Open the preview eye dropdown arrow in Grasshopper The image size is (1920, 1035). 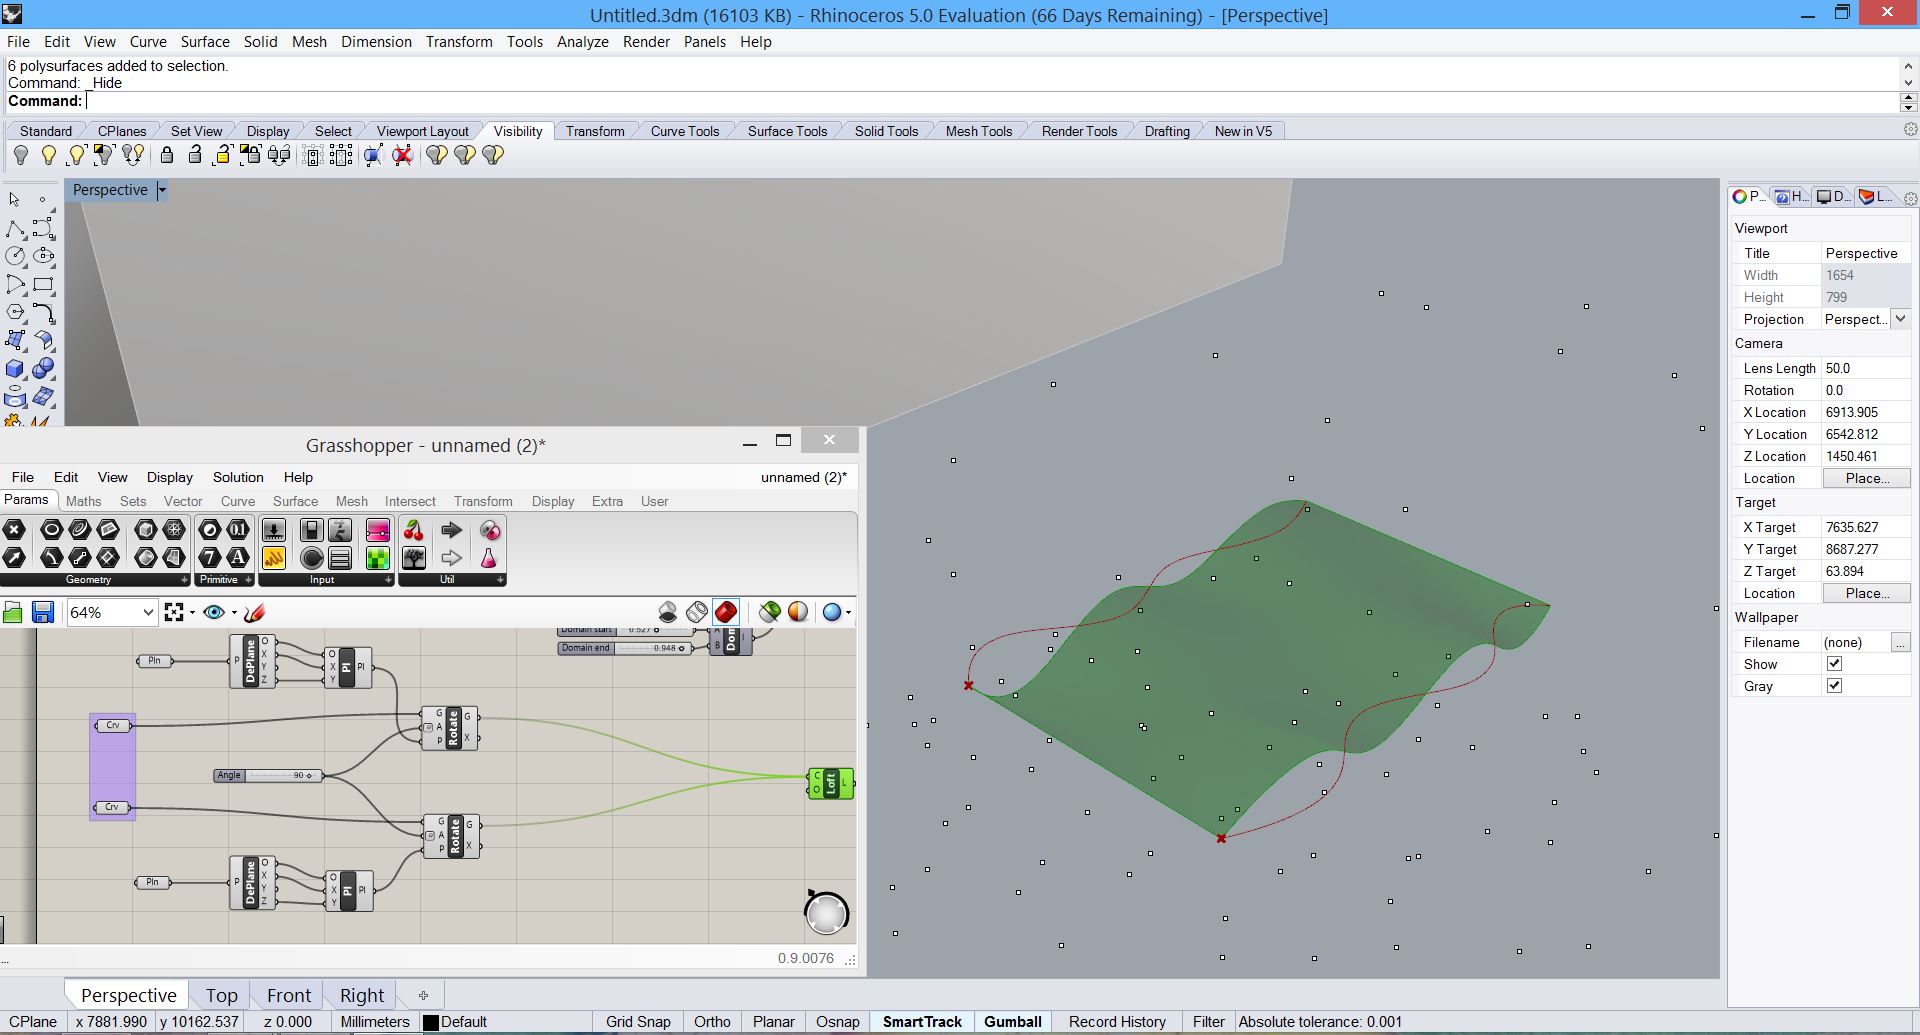pyautogui.click(x=234, y=612)
